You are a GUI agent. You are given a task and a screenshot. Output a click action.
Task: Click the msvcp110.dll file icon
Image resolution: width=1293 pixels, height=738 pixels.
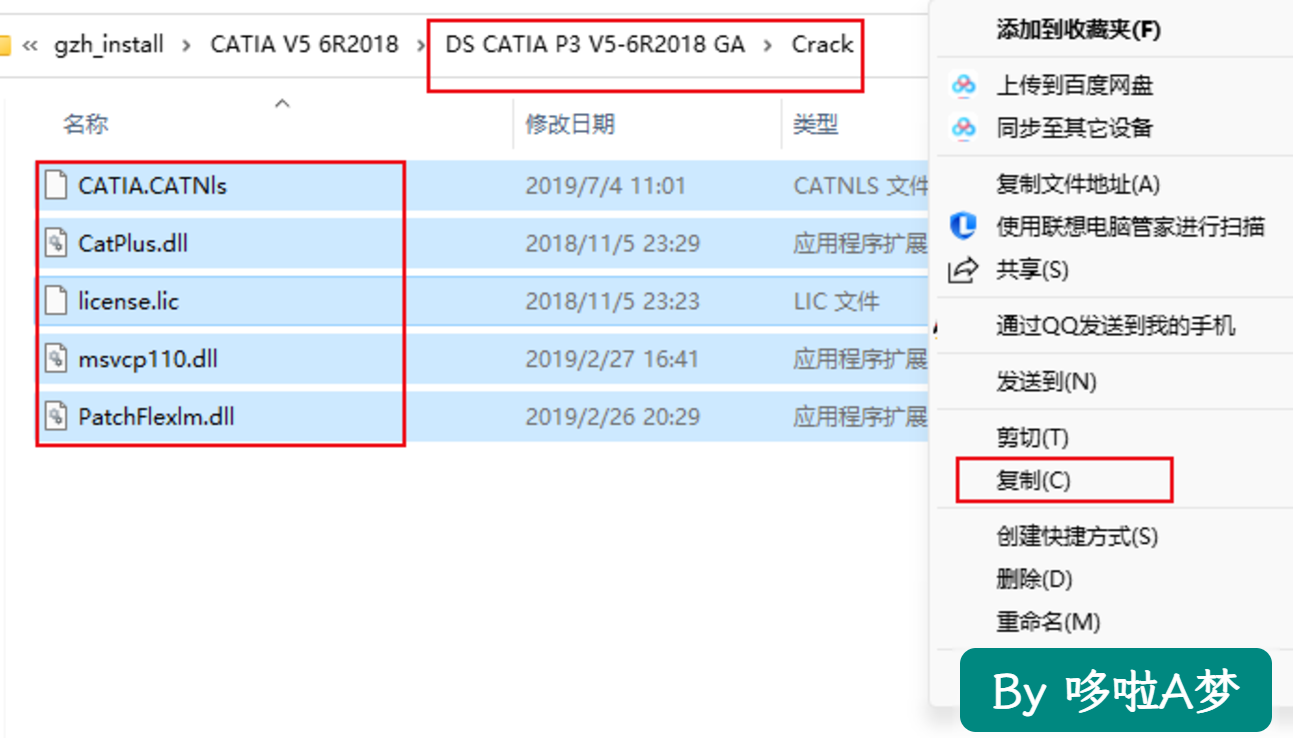pos(56,359)
